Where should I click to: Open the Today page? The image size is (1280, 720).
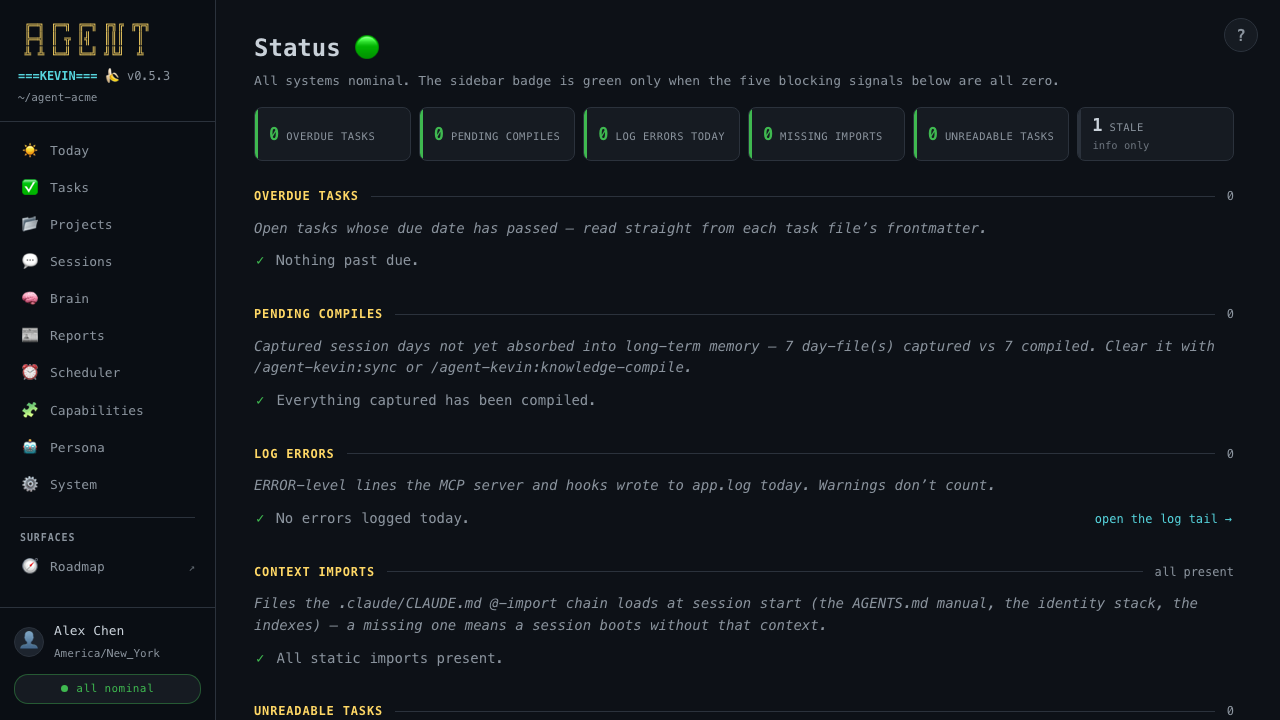tap(107, 150)
